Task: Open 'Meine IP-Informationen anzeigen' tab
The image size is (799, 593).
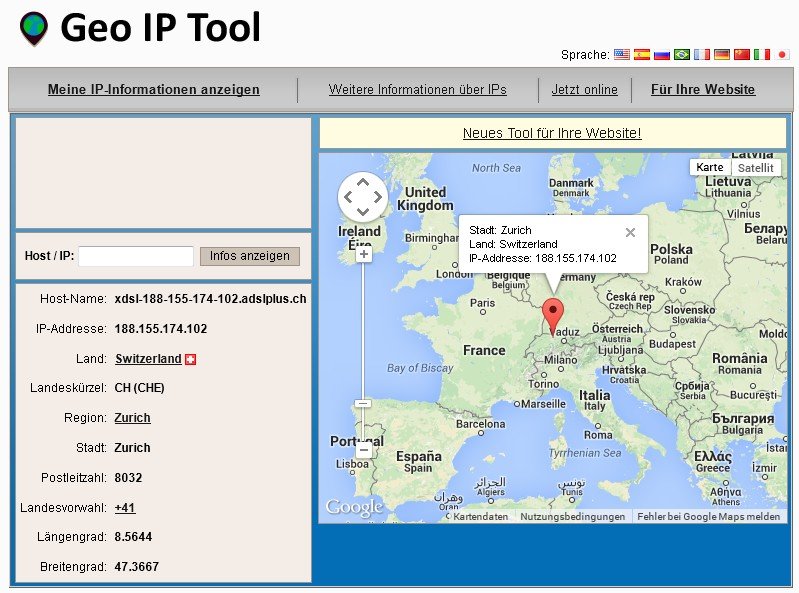Action: (153, 90)
